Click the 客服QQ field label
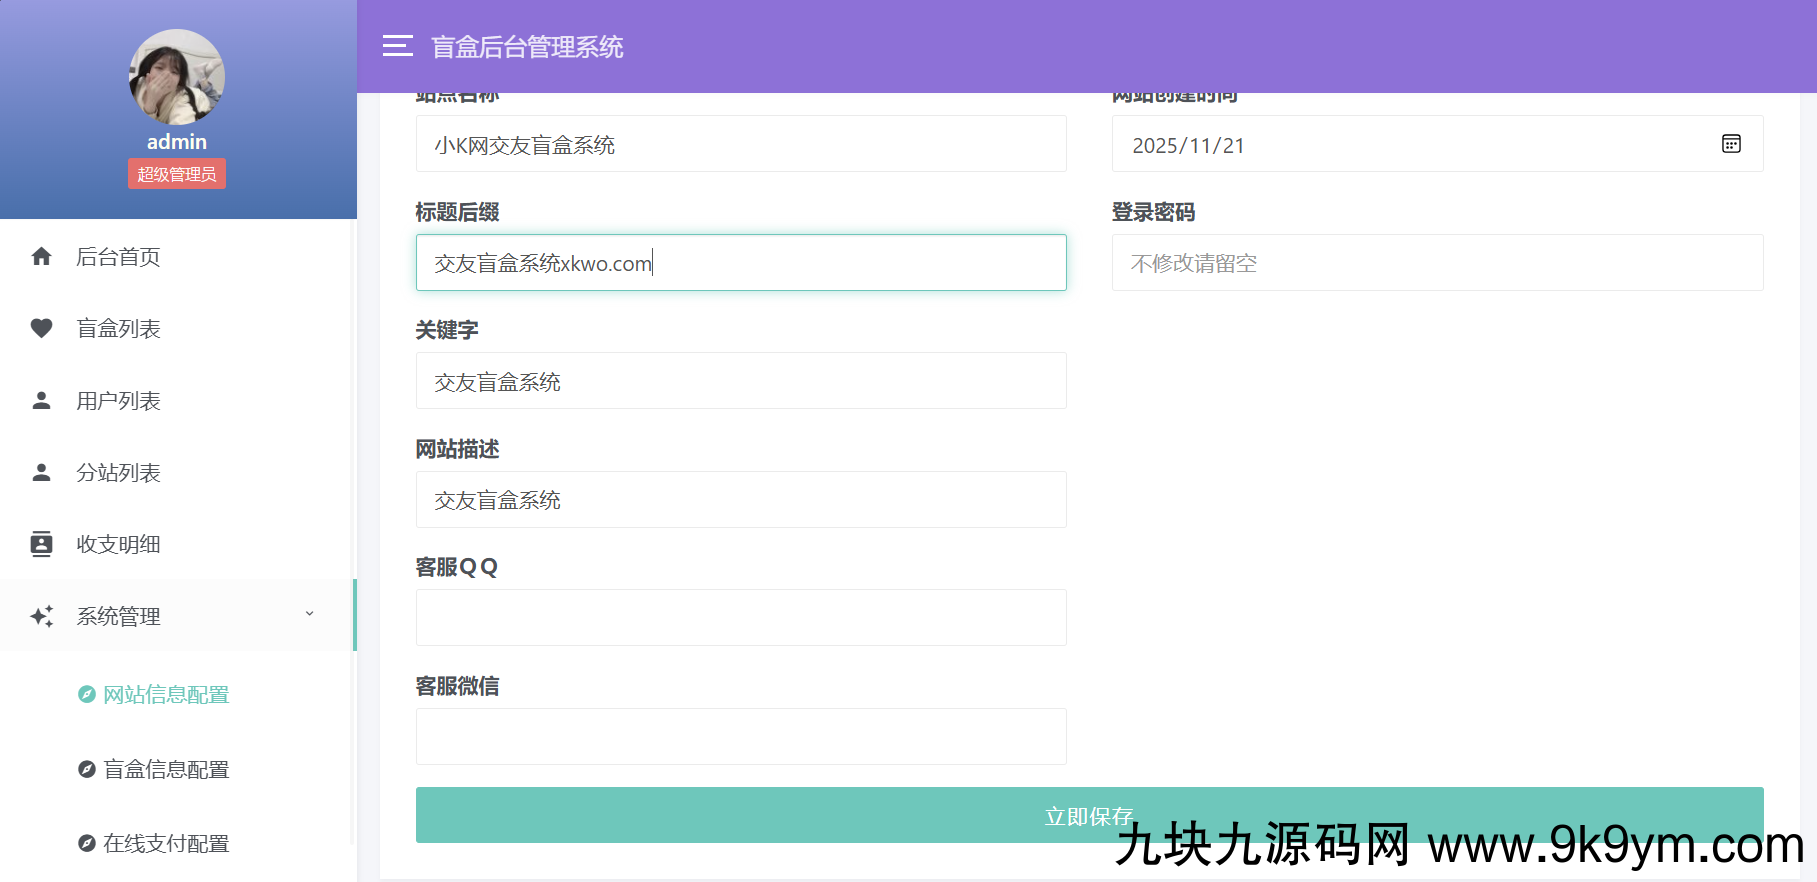 pos(456,567)
